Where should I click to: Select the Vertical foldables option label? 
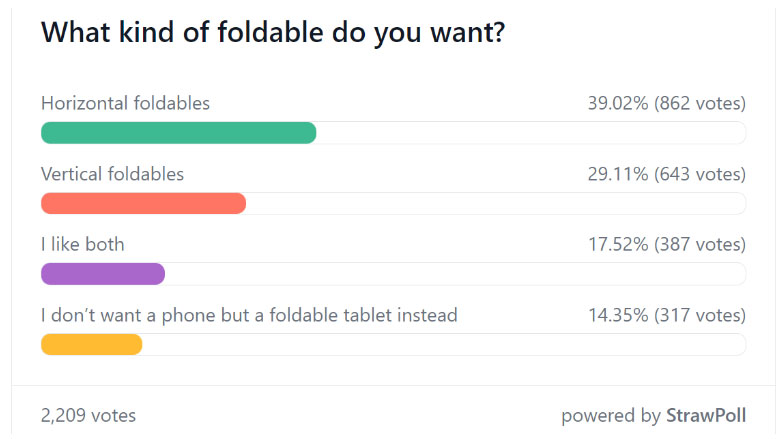[x=112, y=173]
